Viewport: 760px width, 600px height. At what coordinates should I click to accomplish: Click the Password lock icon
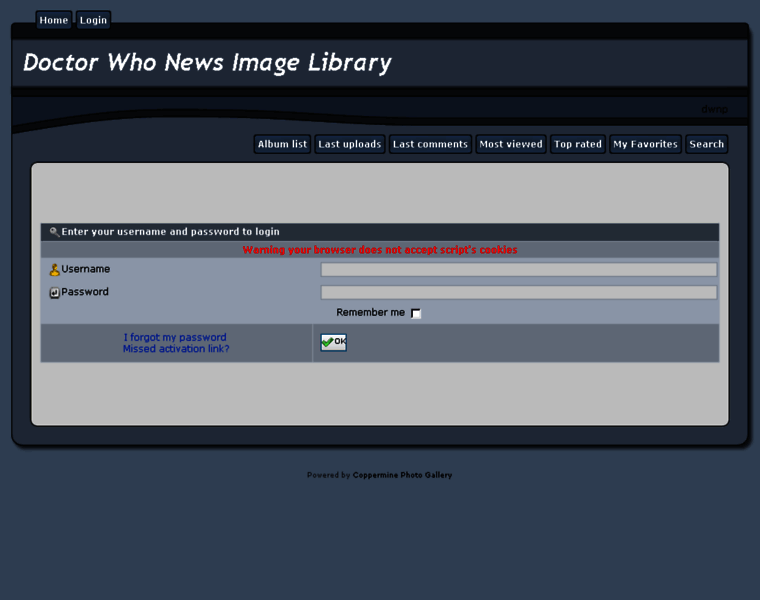[55, 293]
